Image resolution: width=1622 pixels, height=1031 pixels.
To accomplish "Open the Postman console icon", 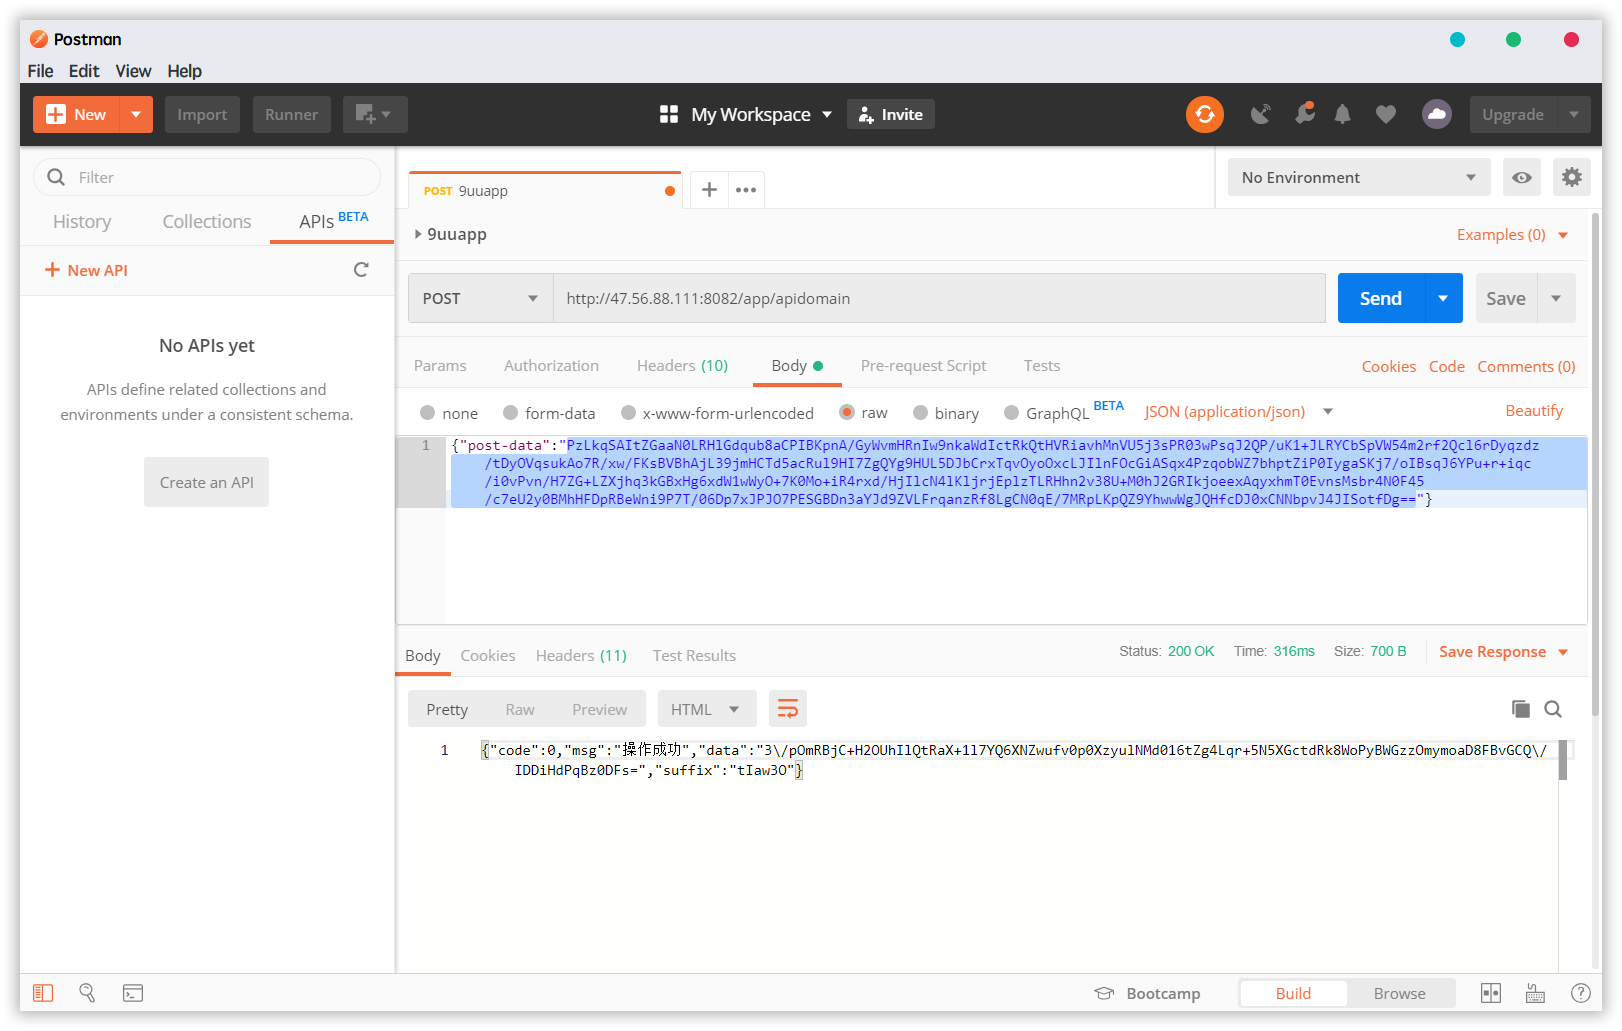I will point(133,993).
